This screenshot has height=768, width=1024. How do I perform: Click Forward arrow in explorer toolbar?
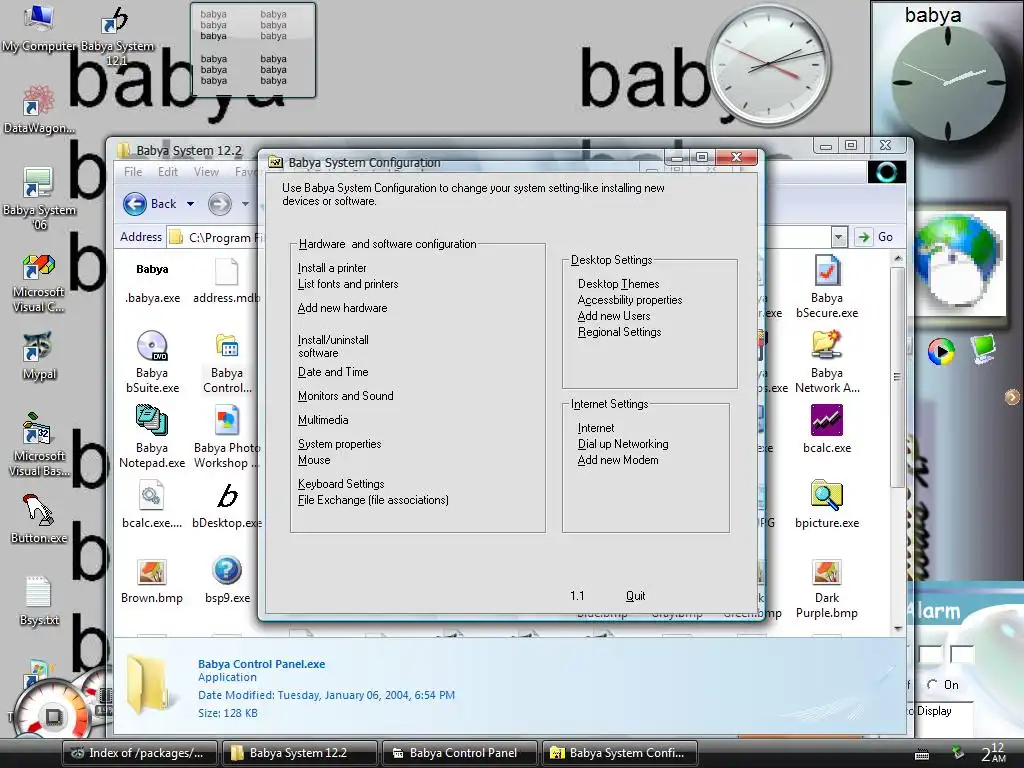point(220,204)
